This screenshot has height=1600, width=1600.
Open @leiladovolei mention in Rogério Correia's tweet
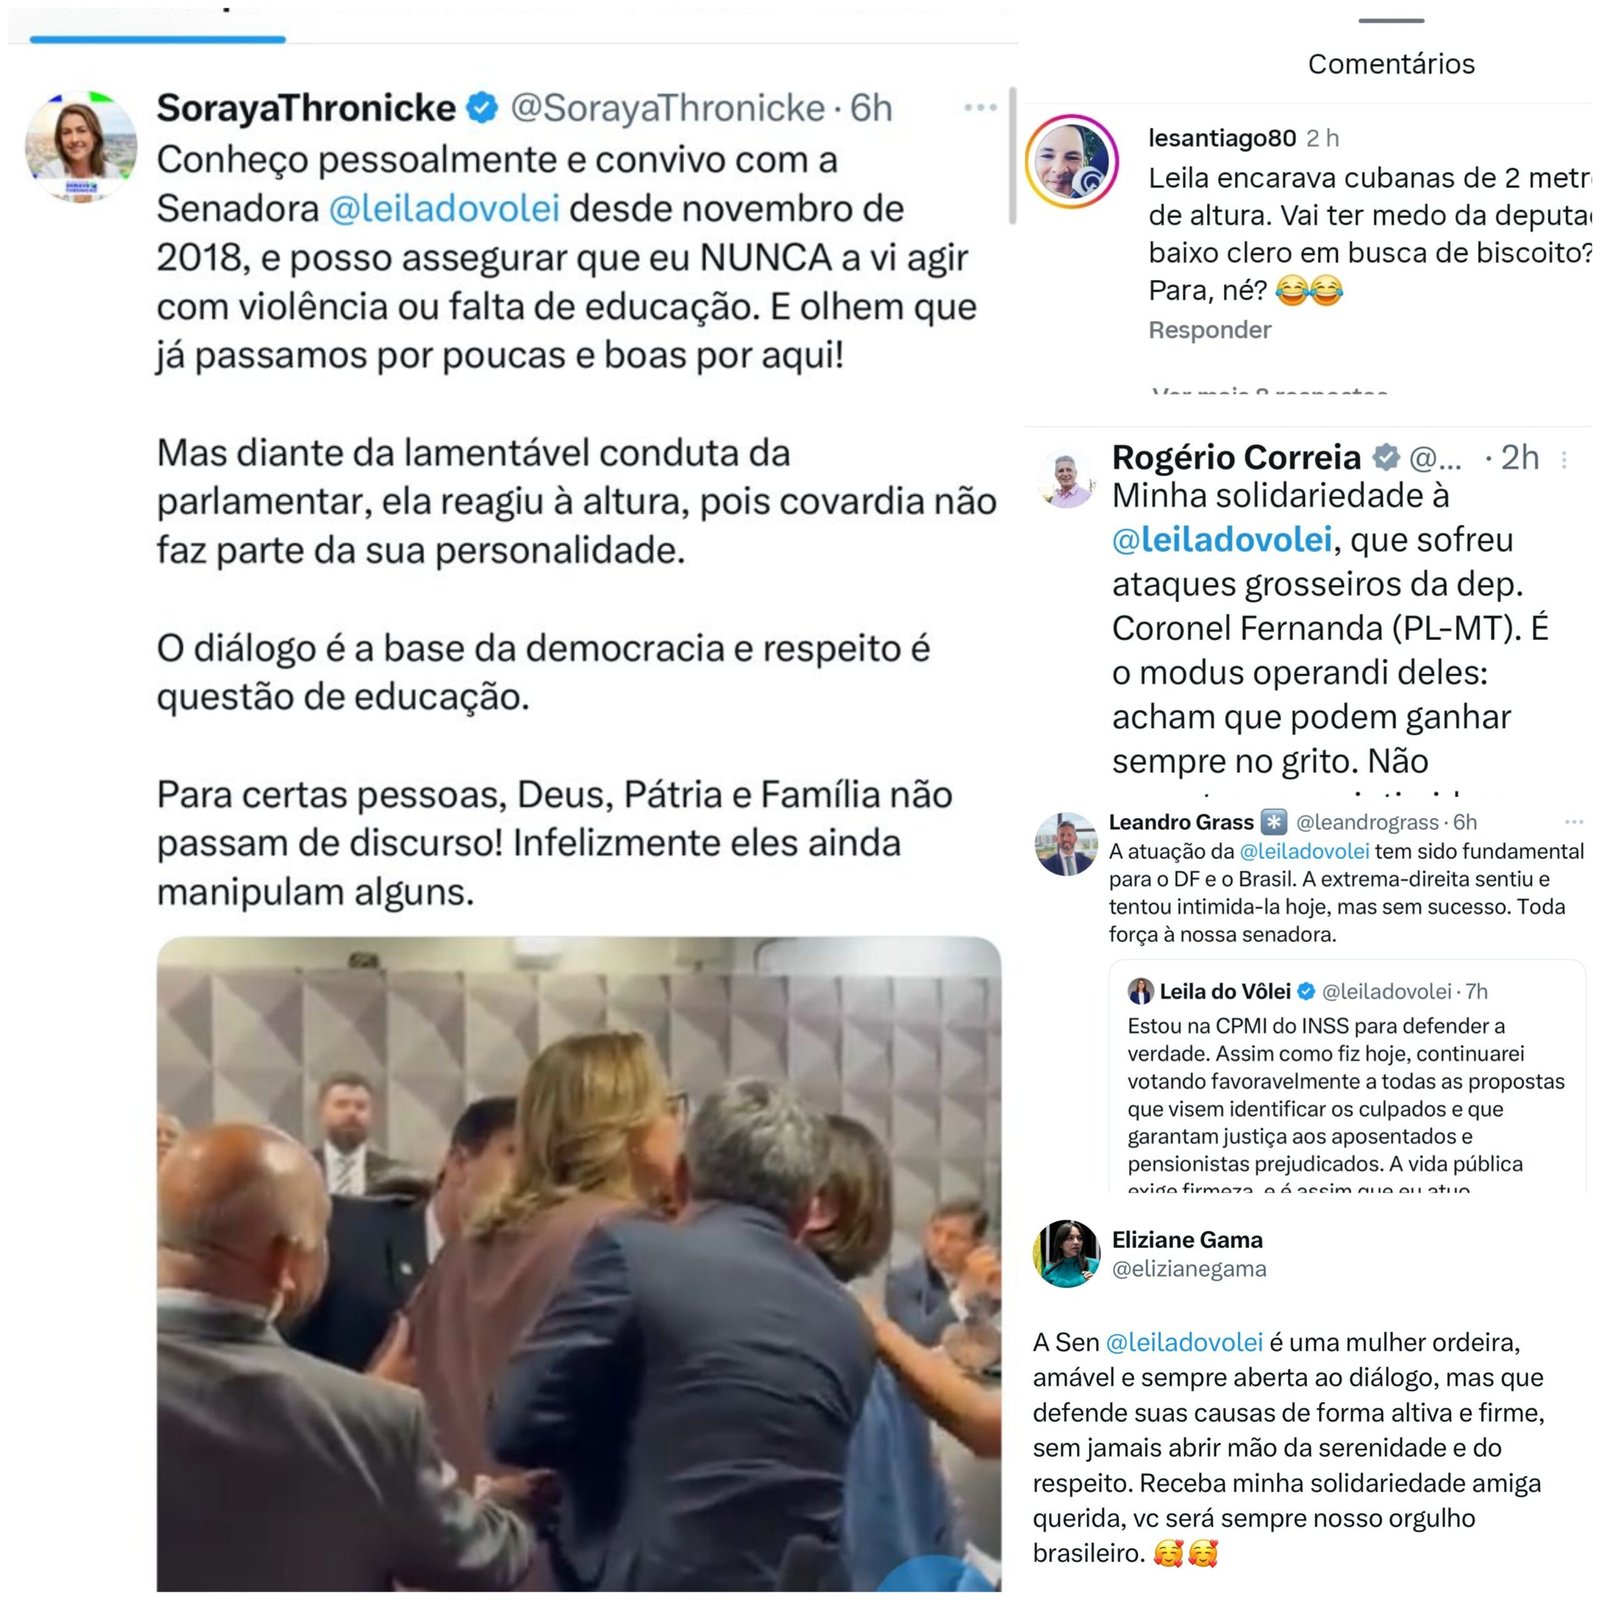coord(1222,540)
